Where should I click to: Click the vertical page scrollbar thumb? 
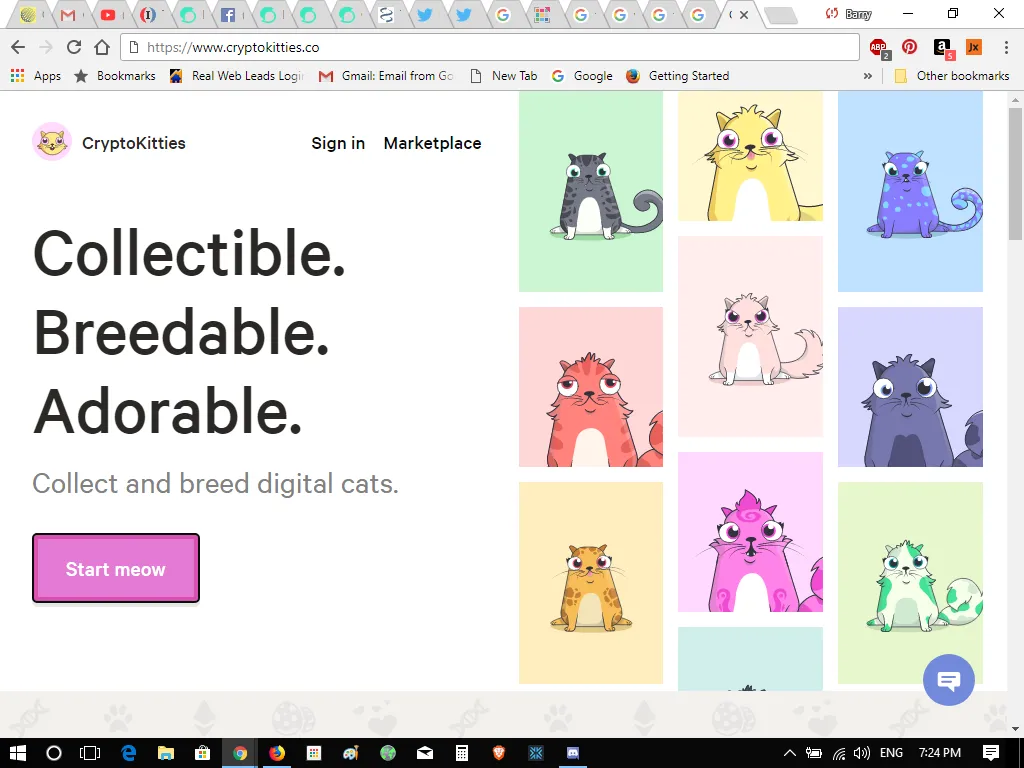point(1015,174)
